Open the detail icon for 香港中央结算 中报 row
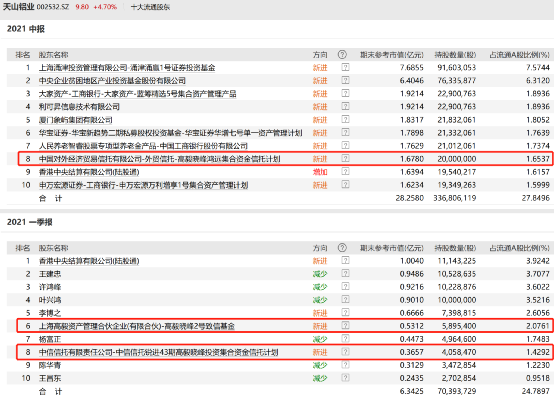 click(345, 172)
